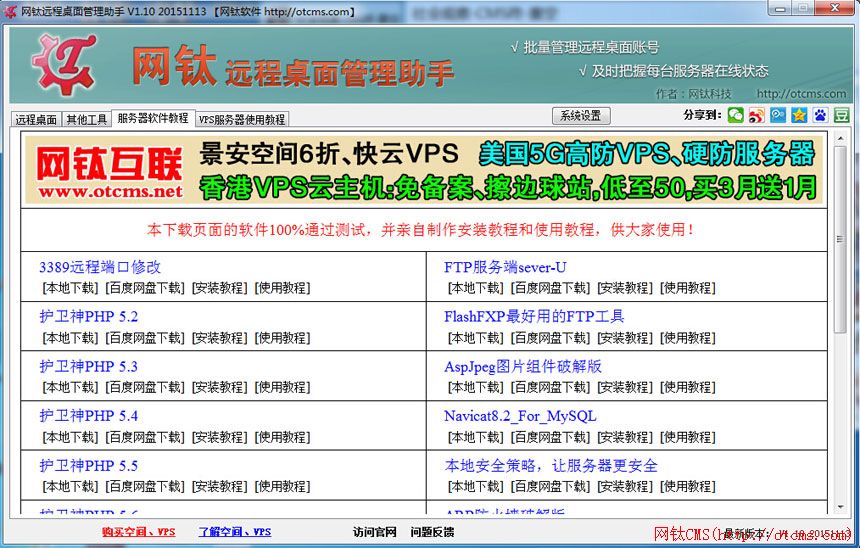860x548 pixels.
Task: Click the app gear logo in title bar
Action: click(x=10, y=11)
